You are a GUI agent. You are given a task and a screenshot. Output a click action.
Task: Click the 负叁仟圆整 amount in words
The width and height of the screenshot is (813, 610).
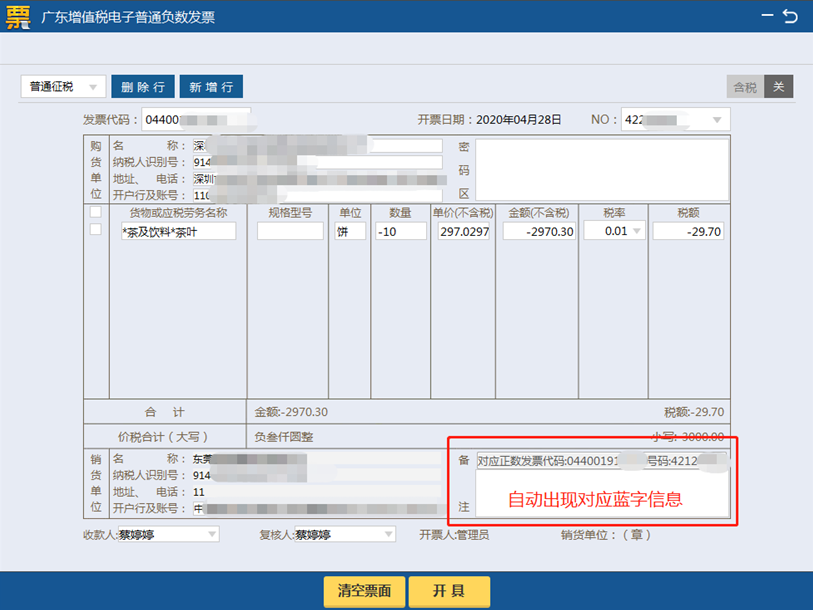click(x=284, y=437)
